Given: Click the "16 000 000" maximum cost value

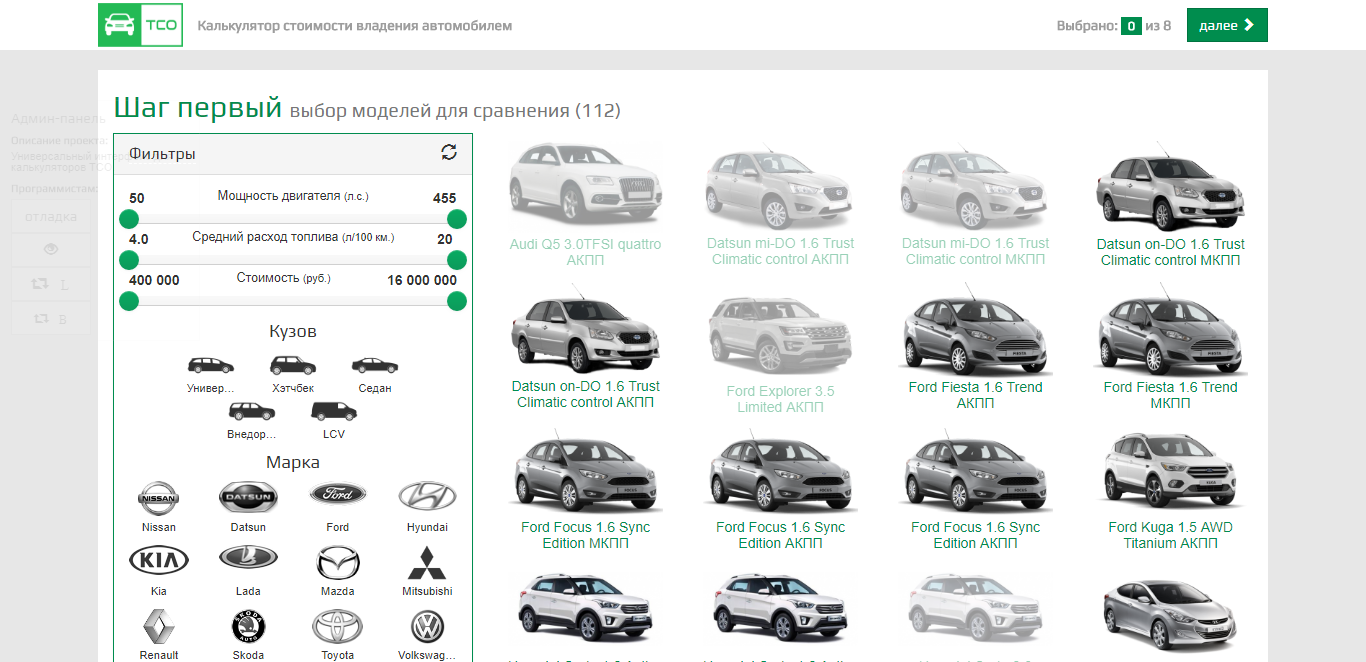Looking at the screenshot, I should (x=422, y=280).
